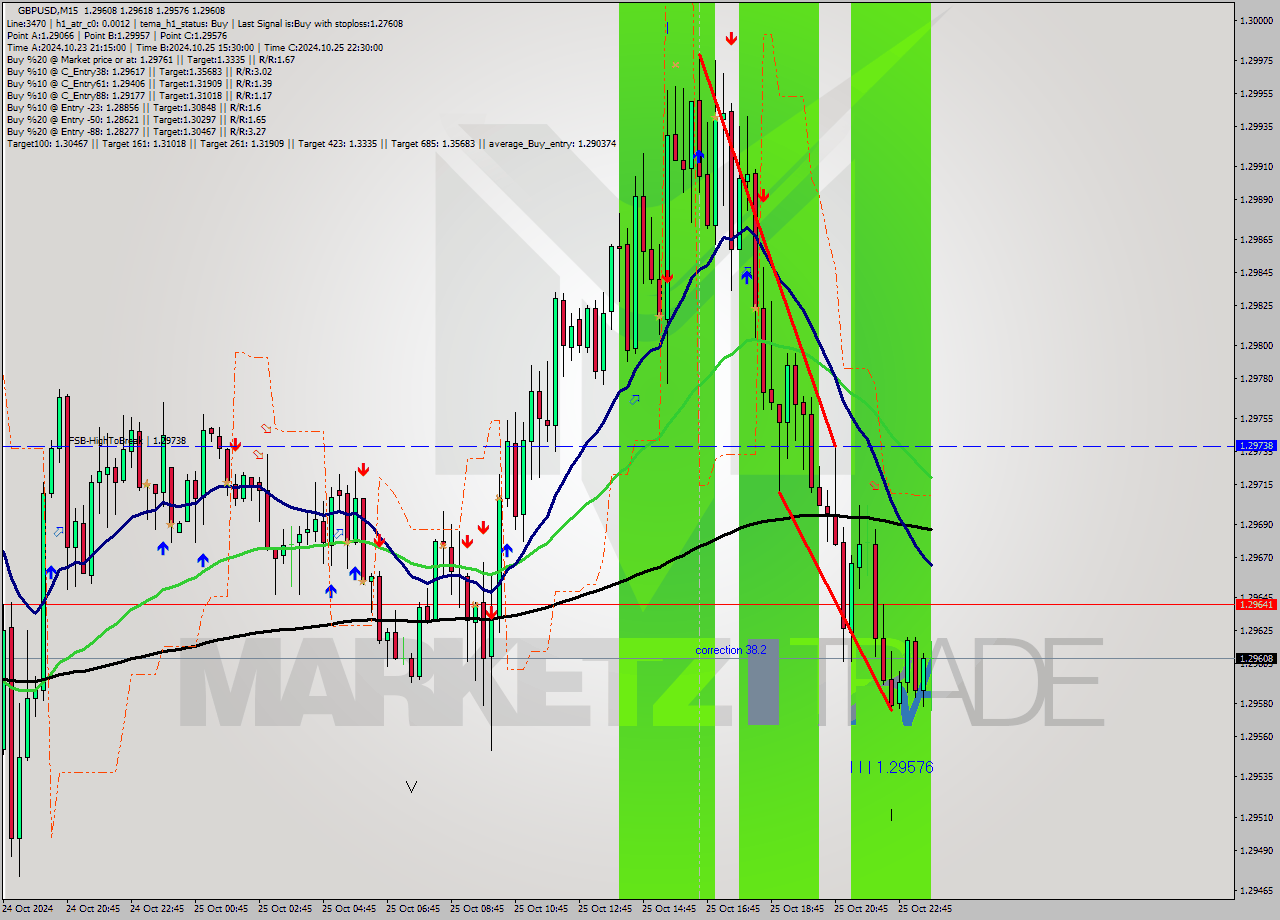Click the '24 Oct 20:45' time label

click(93, 909)
